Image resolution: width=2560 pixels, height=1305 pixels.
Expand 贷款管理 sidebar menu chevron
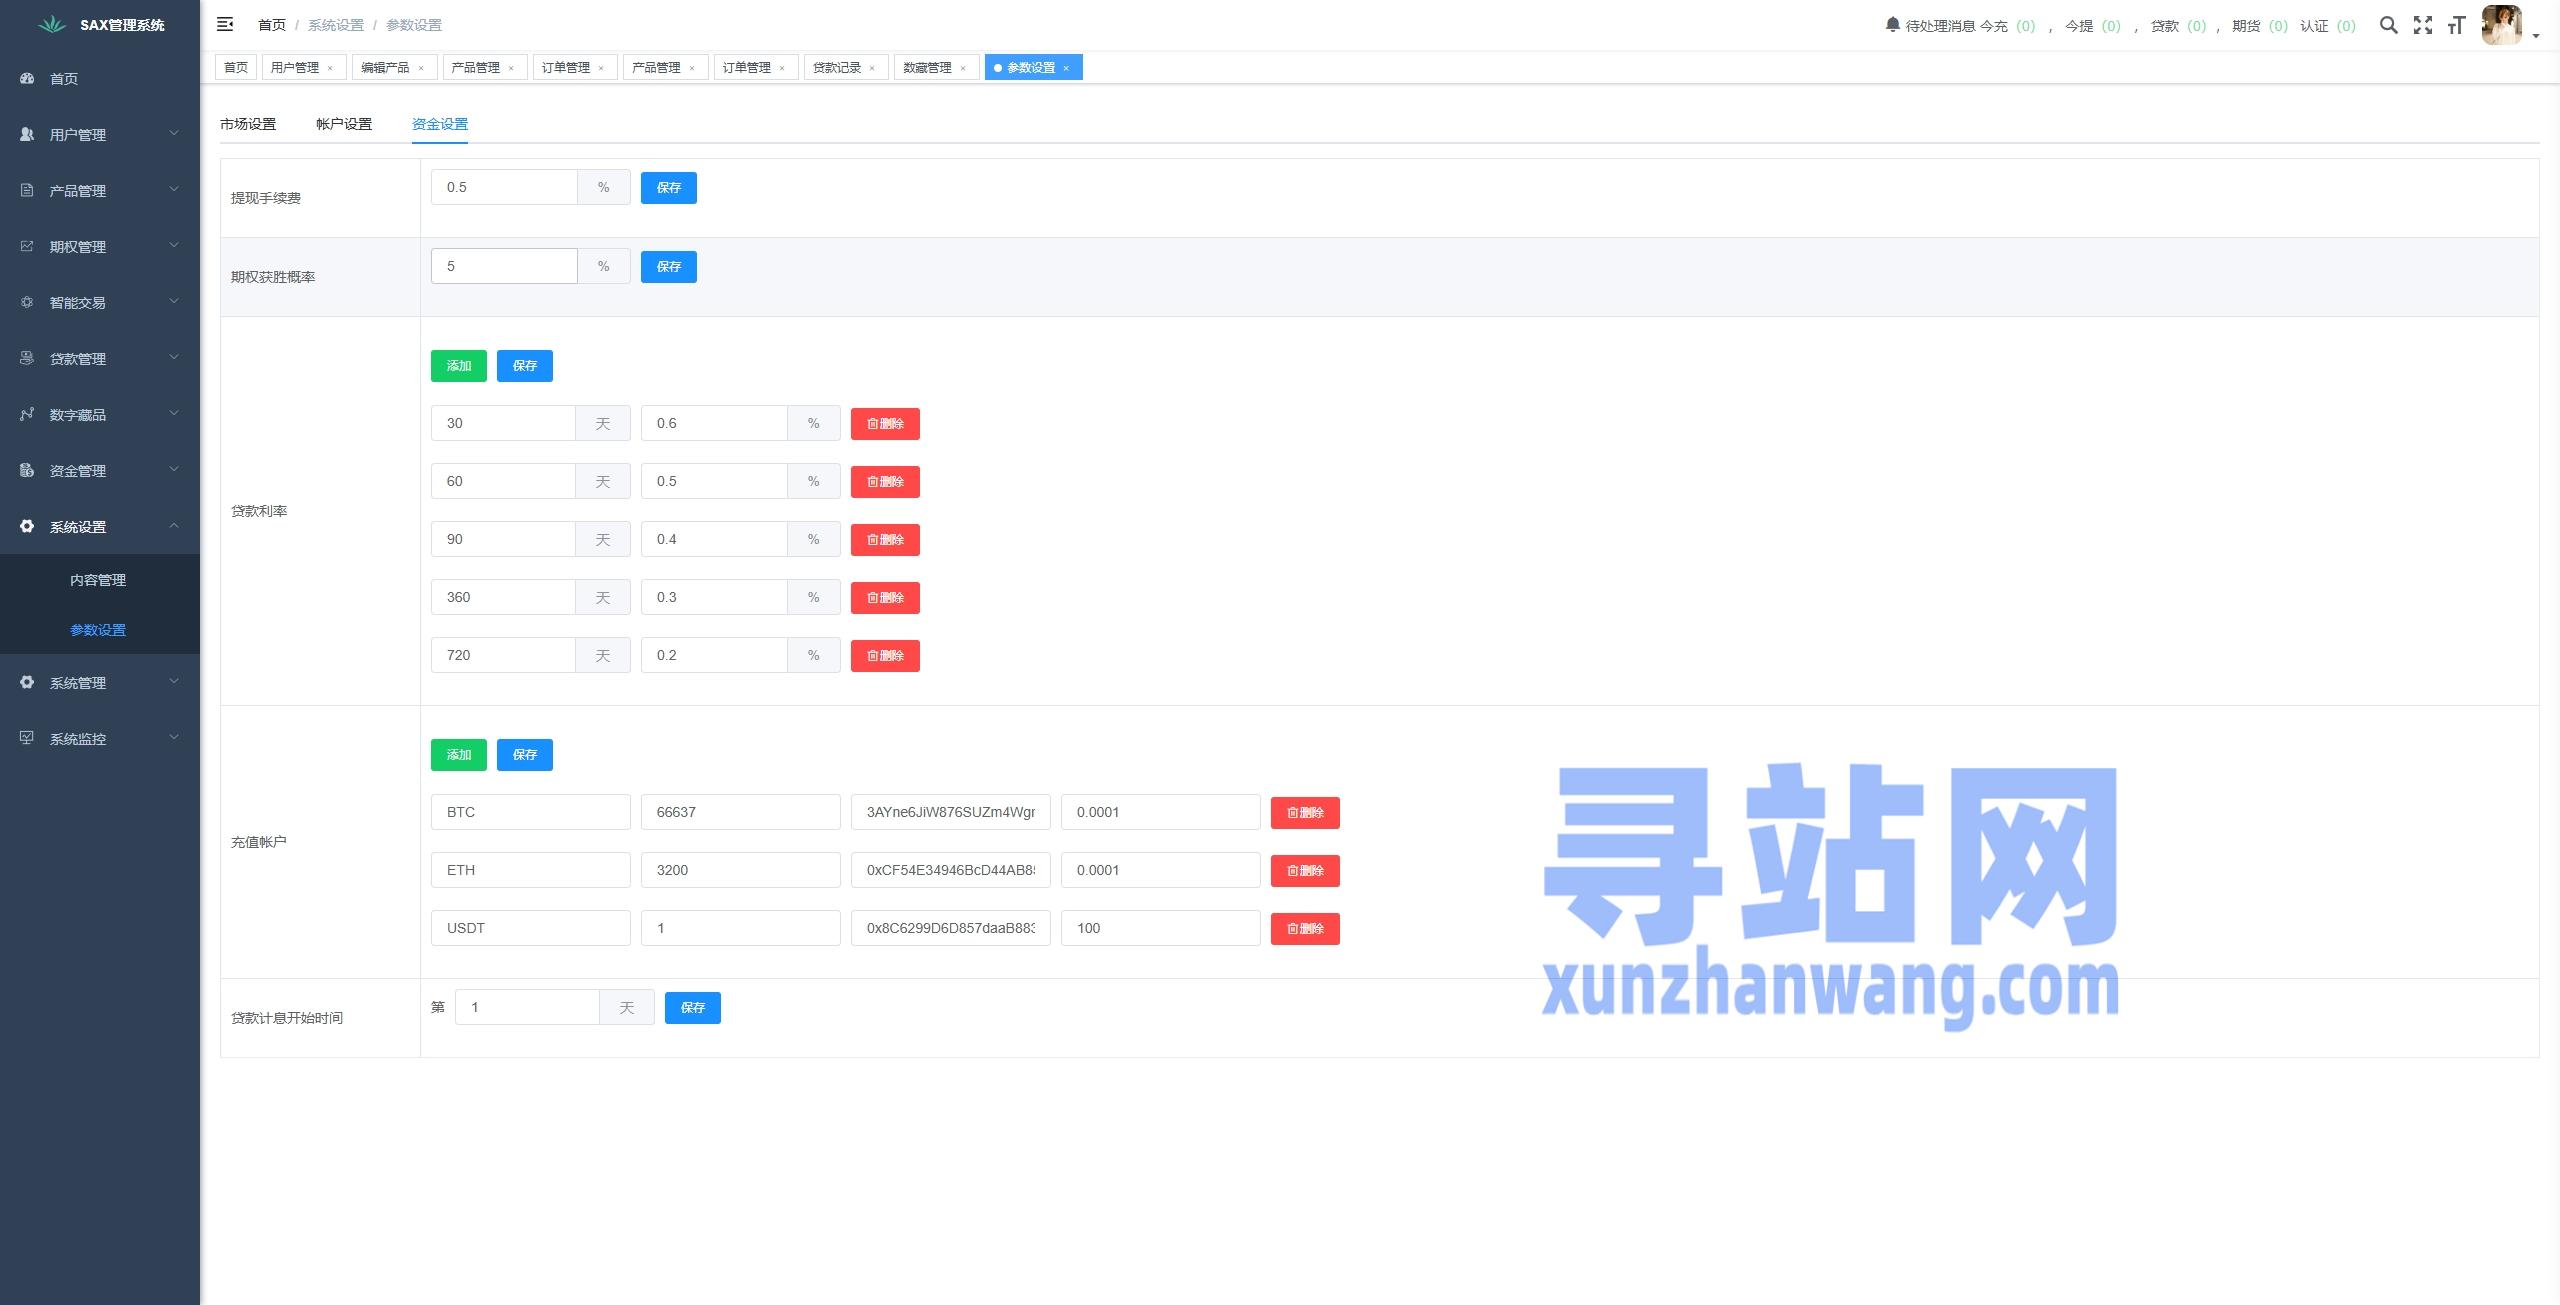tap(174, 357)
